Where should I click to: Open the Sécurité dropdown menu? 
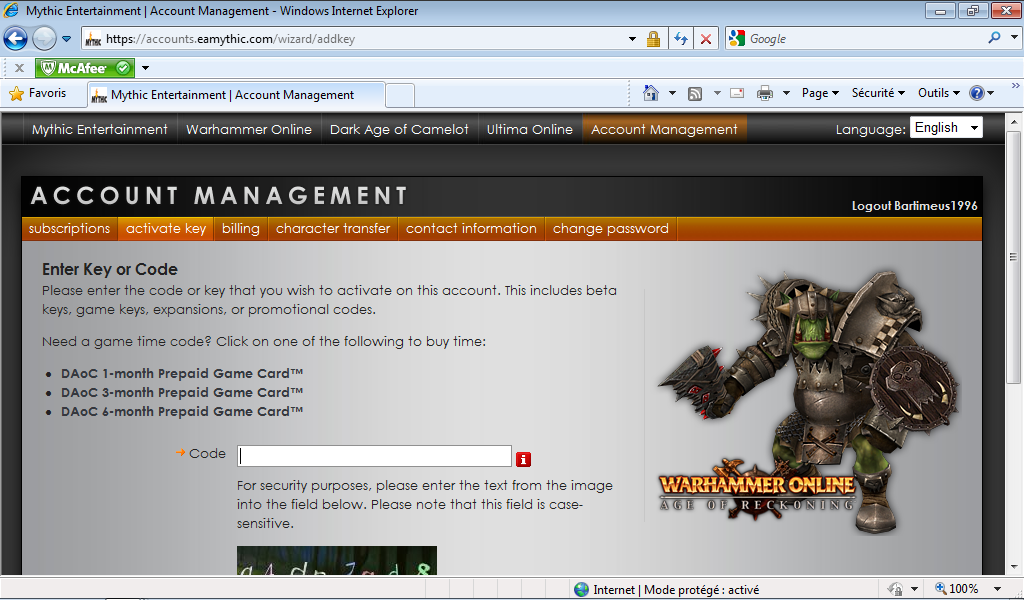(878, 93)
